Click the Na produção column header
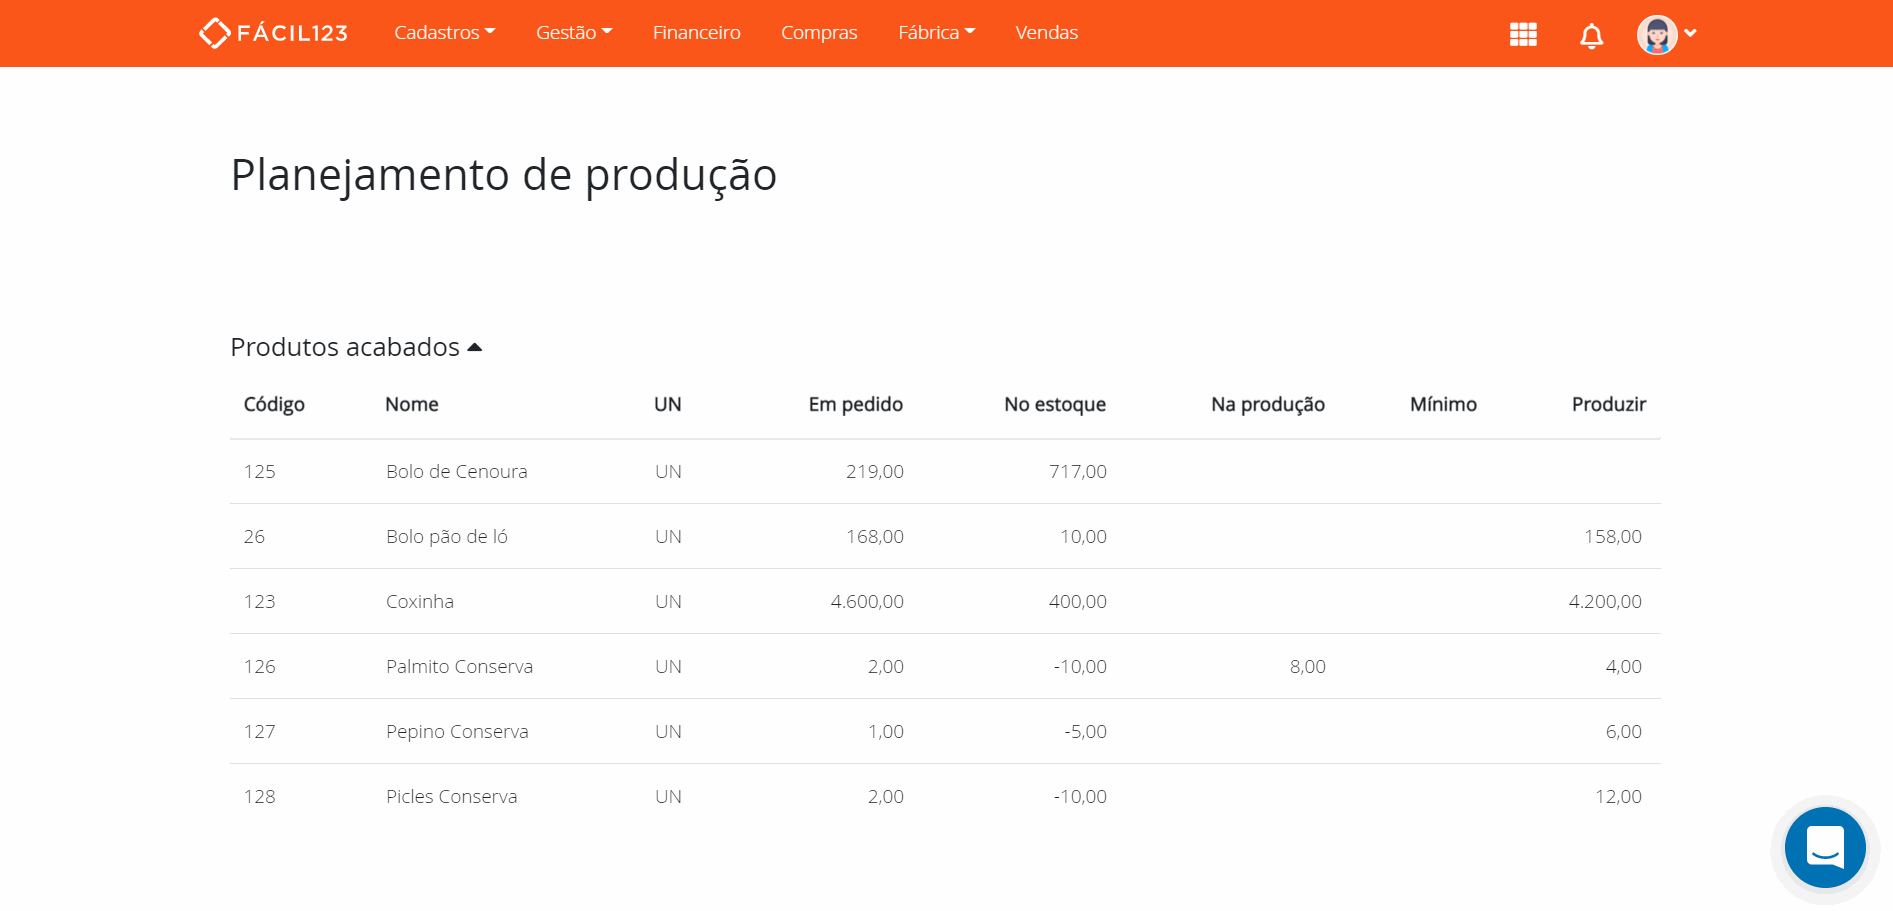This screenshot has width=1893, height=911. (1267, 404)
